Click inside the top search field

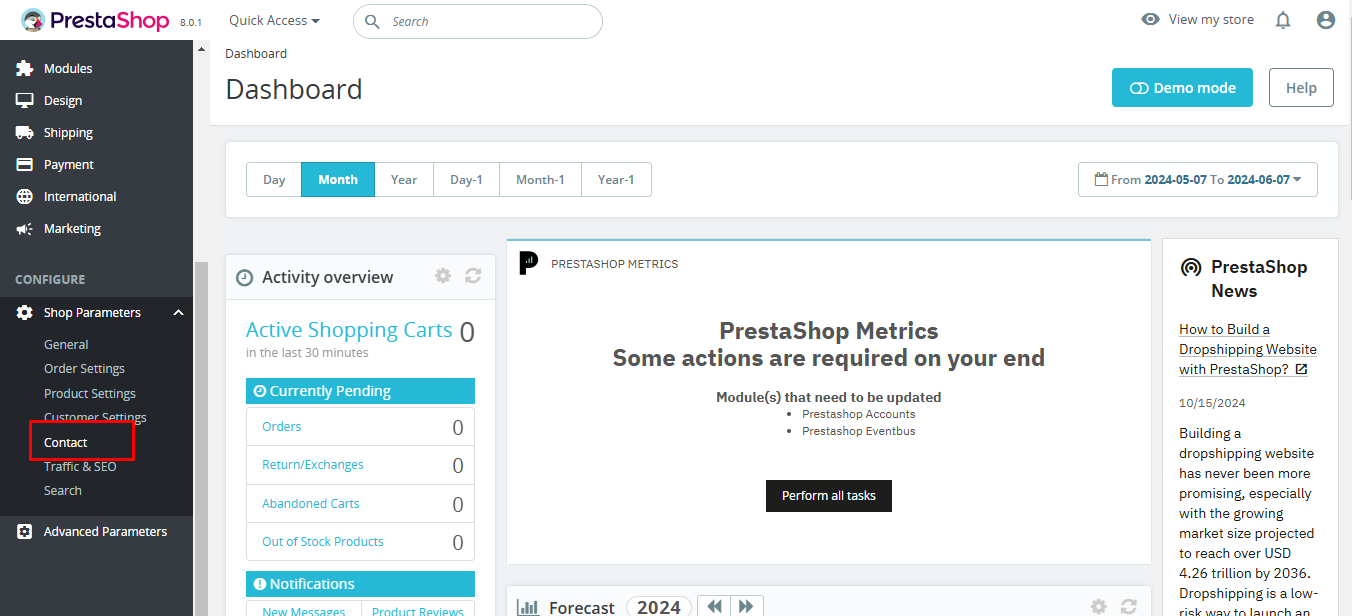pos(478,21)
